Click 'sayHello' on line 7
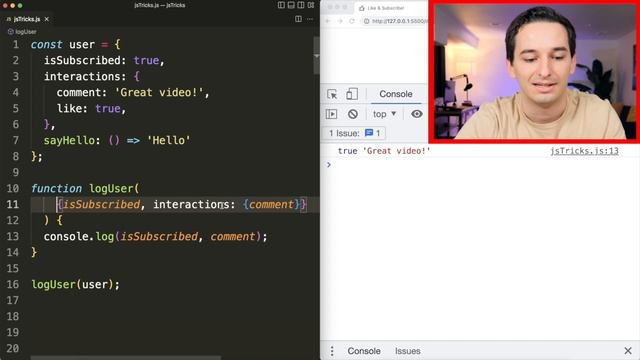Screen dimensions: 640x360 coord(69,140)
